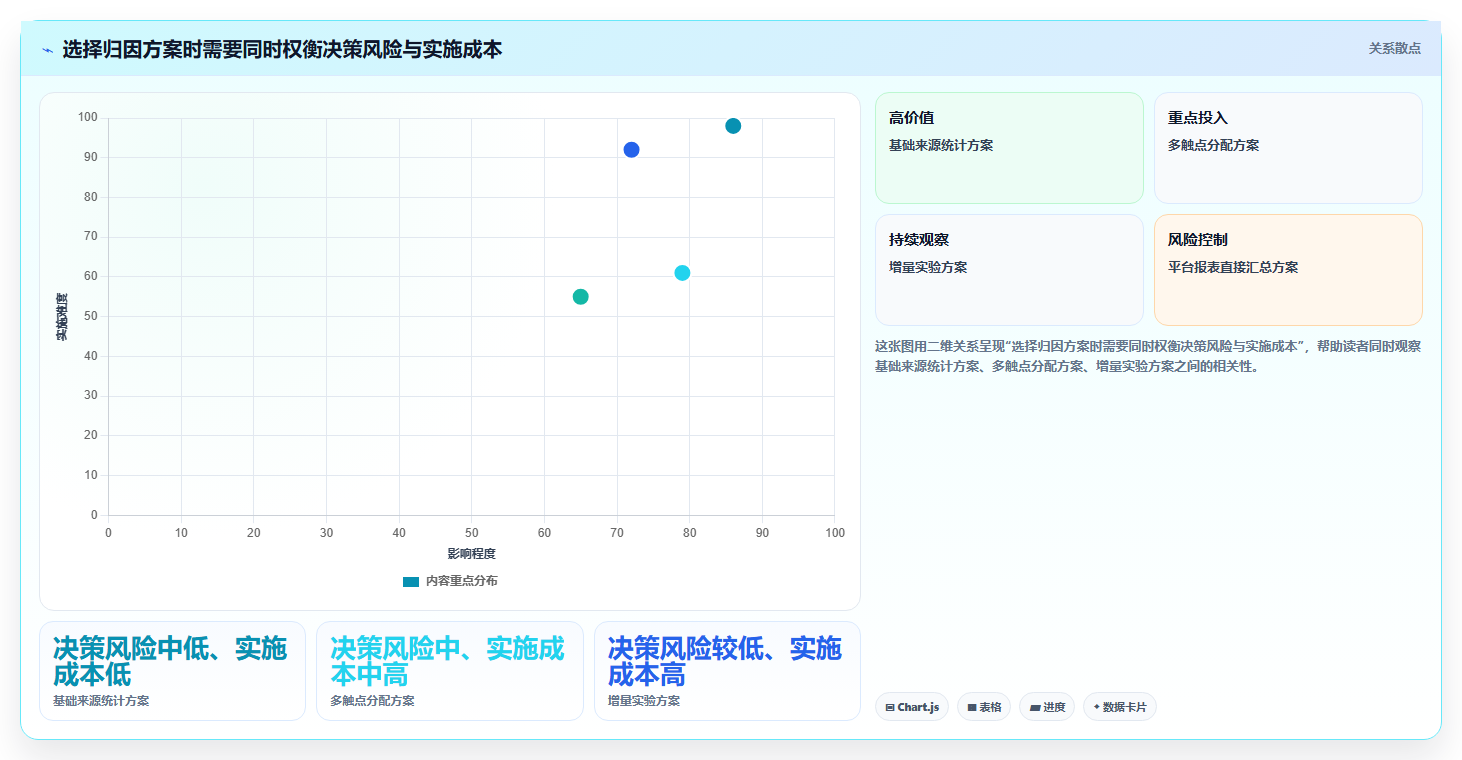Screen dimensions: 1462x760
Task: Select the dark teal scatter point near 98
Action: pyautogui.click(x=733, y=126)
